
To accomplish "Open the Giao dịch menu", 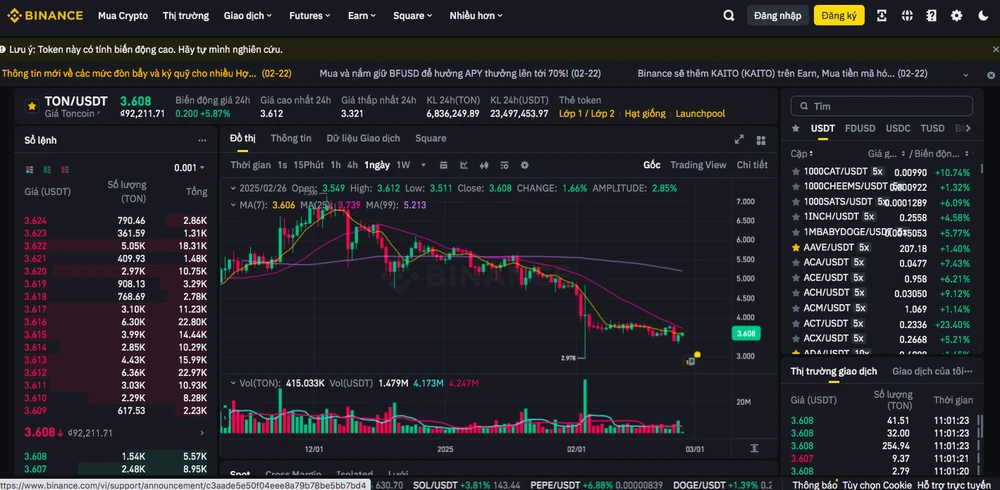I will 247,15.
